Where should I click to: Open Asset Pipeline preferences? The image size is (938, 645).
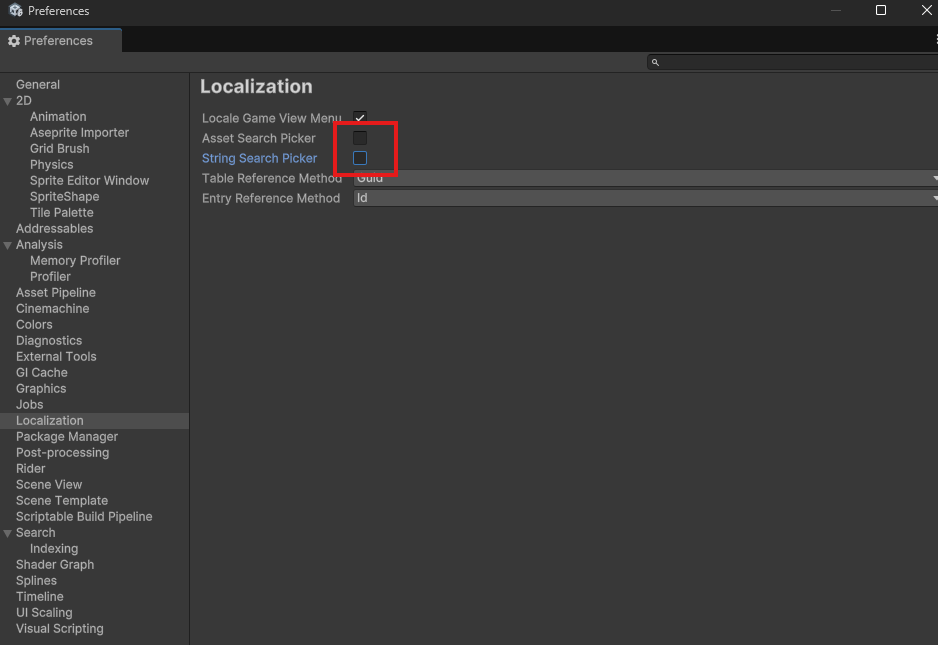[56, 293]
